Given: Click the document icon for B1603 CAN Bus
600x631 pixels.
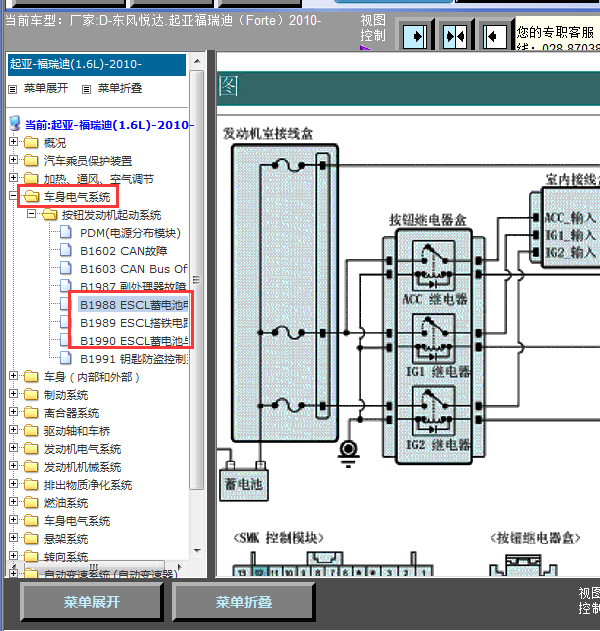Looking at the screenshot, I should point(66,268).
